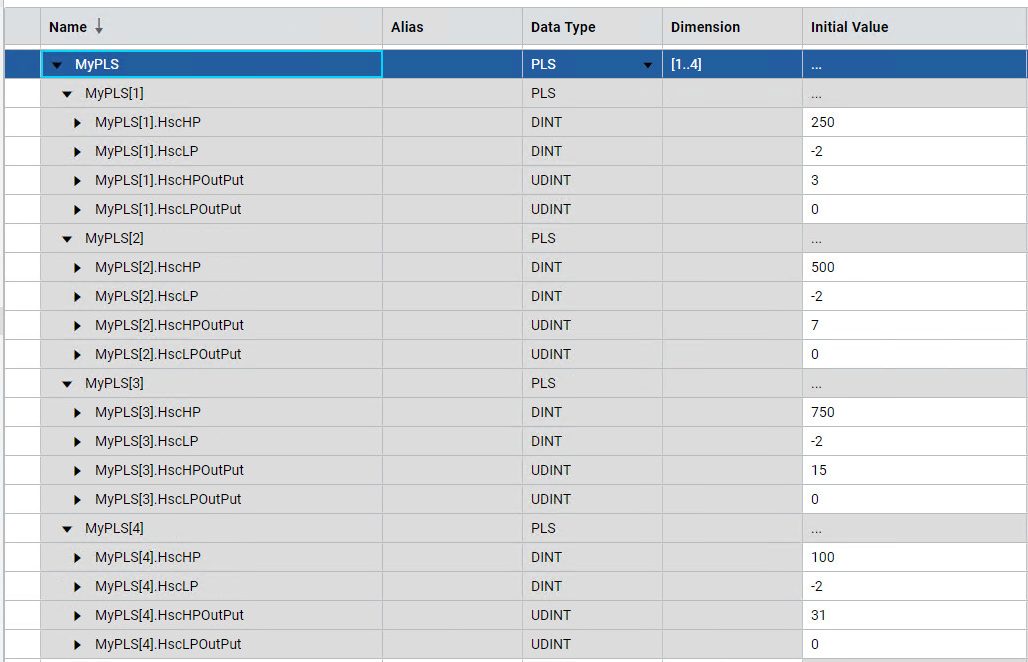1028x662 pixels.
Task: Edit the initial value 250 field
Action: pyautogui.click(x=913, y=123)
